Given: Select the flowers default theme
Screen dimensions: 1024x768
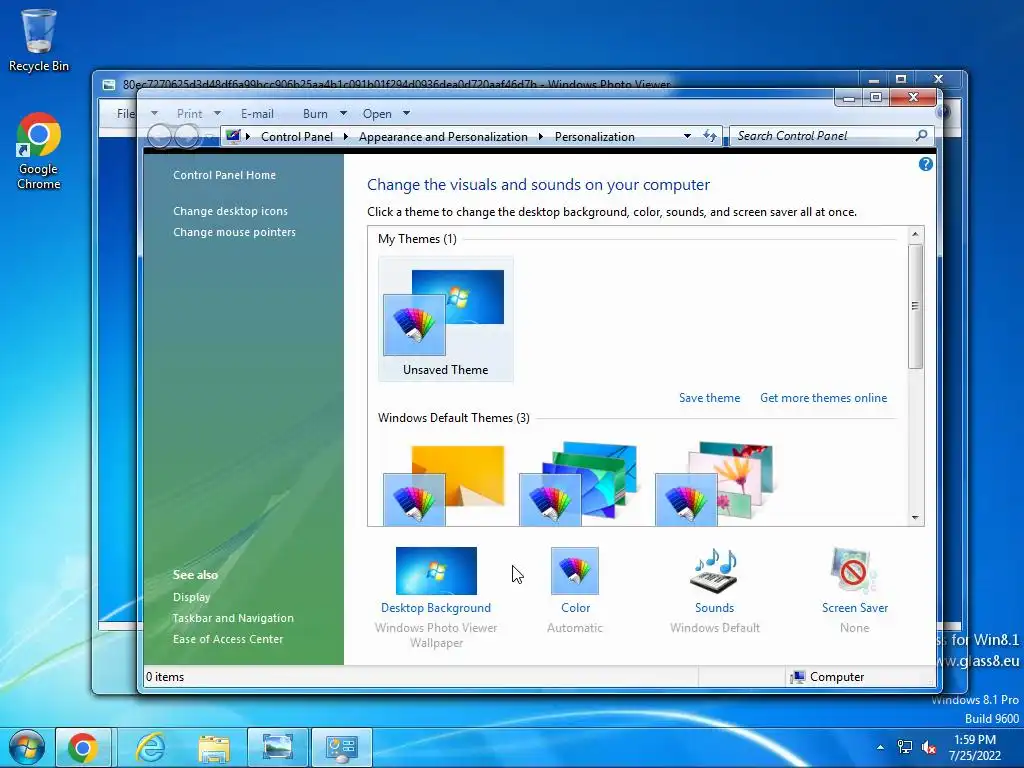Looking at the screenshot, I should (x=714, y=484).
